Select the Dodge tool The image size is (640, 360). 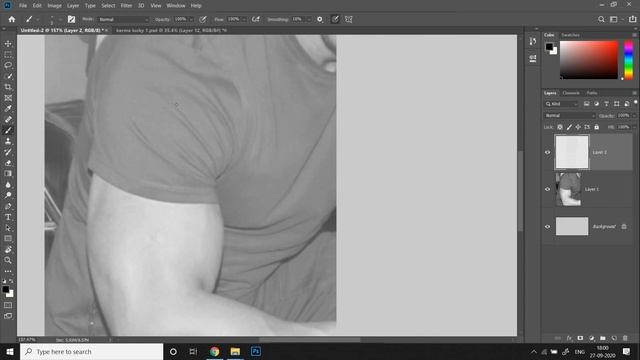click(8, 195)
